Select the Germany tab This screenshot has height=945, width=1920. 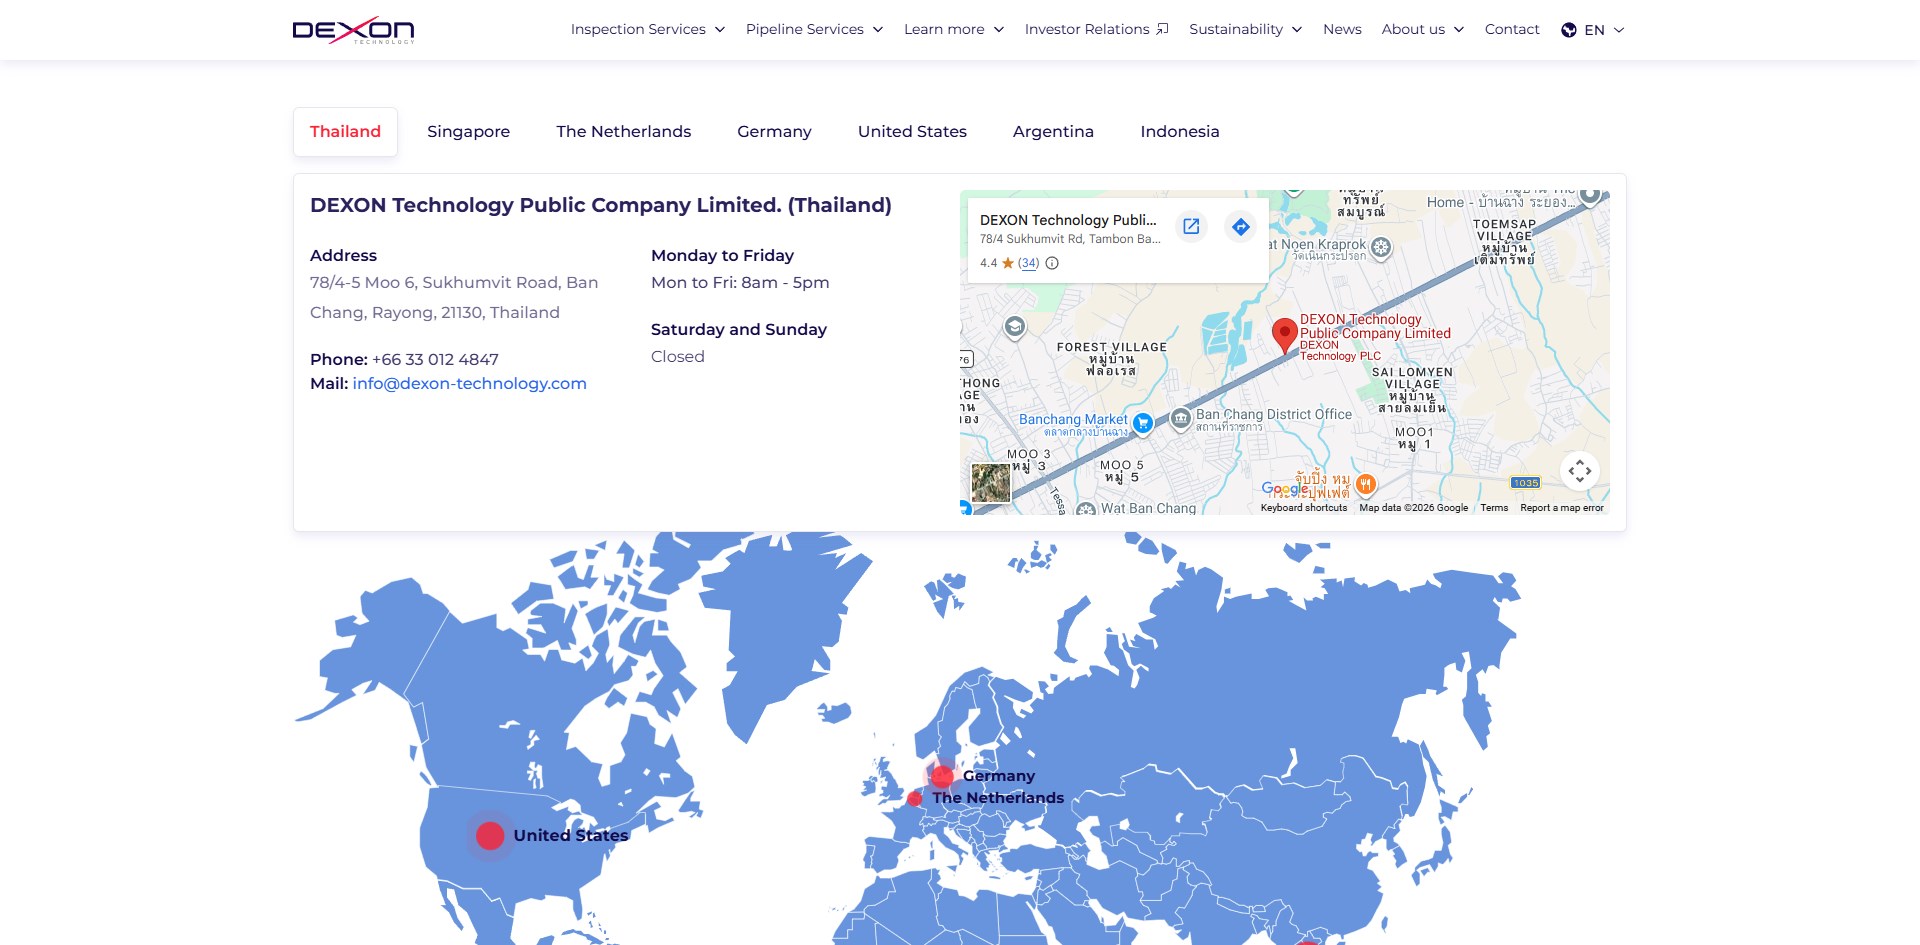pyautogui.click(x=774, y=132)
